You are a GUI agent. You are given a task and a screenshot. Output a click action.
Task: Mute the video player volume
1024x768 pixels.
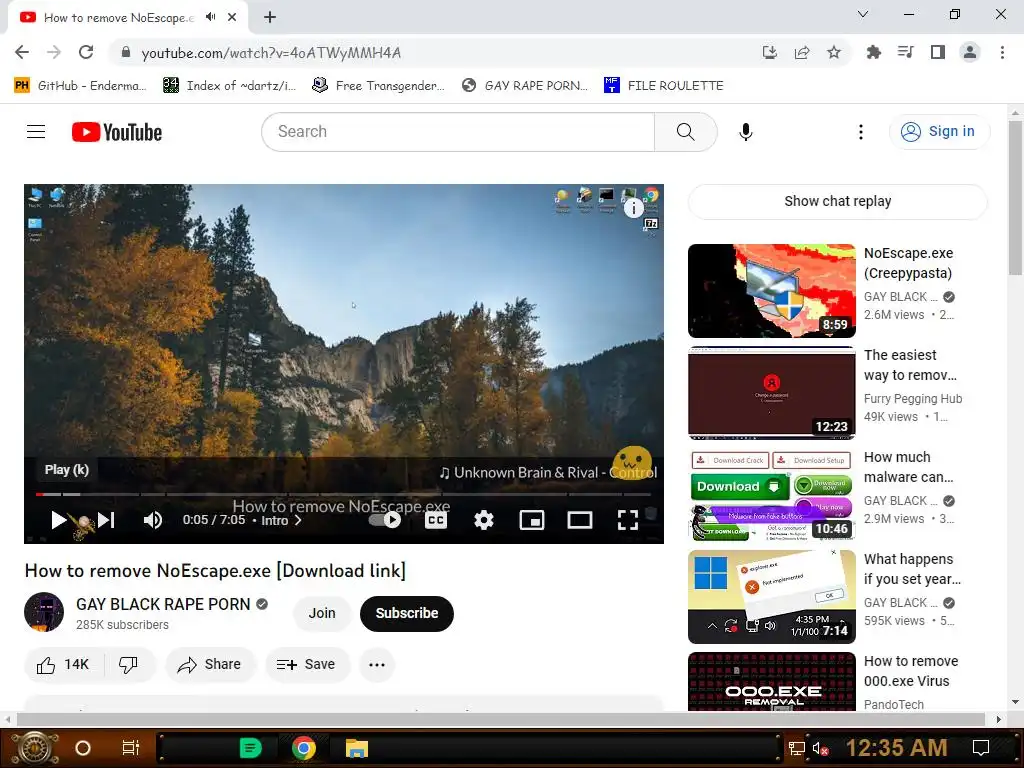pyautogui.click(x=153, y=520)
